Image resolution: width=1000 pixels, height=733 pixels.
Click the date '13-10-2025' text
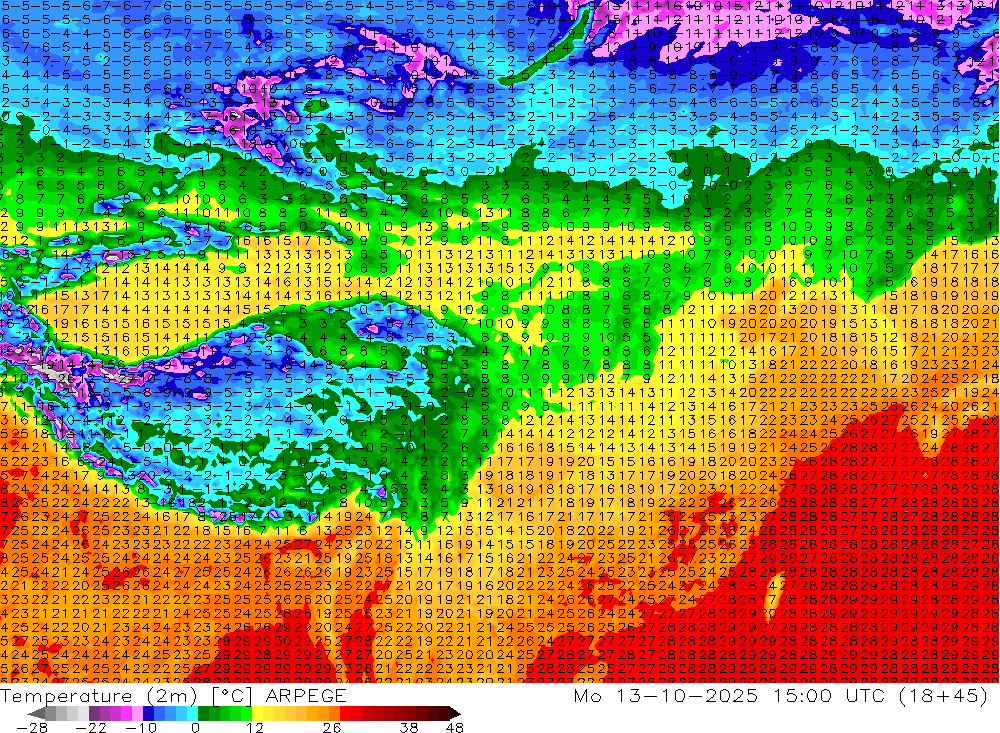pyautogui.click(x=688, y=695)
